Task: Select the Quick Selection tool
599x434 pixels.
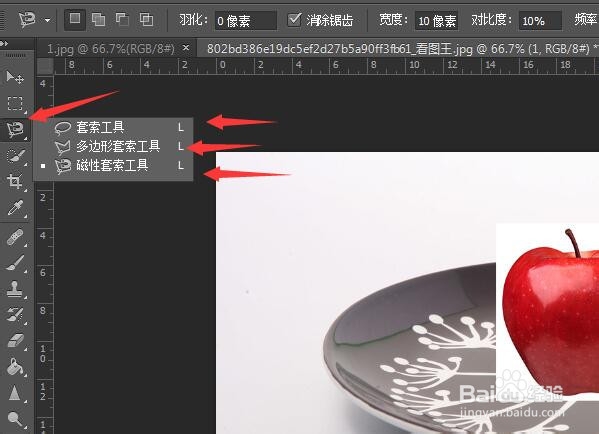Action: [15, 156]
